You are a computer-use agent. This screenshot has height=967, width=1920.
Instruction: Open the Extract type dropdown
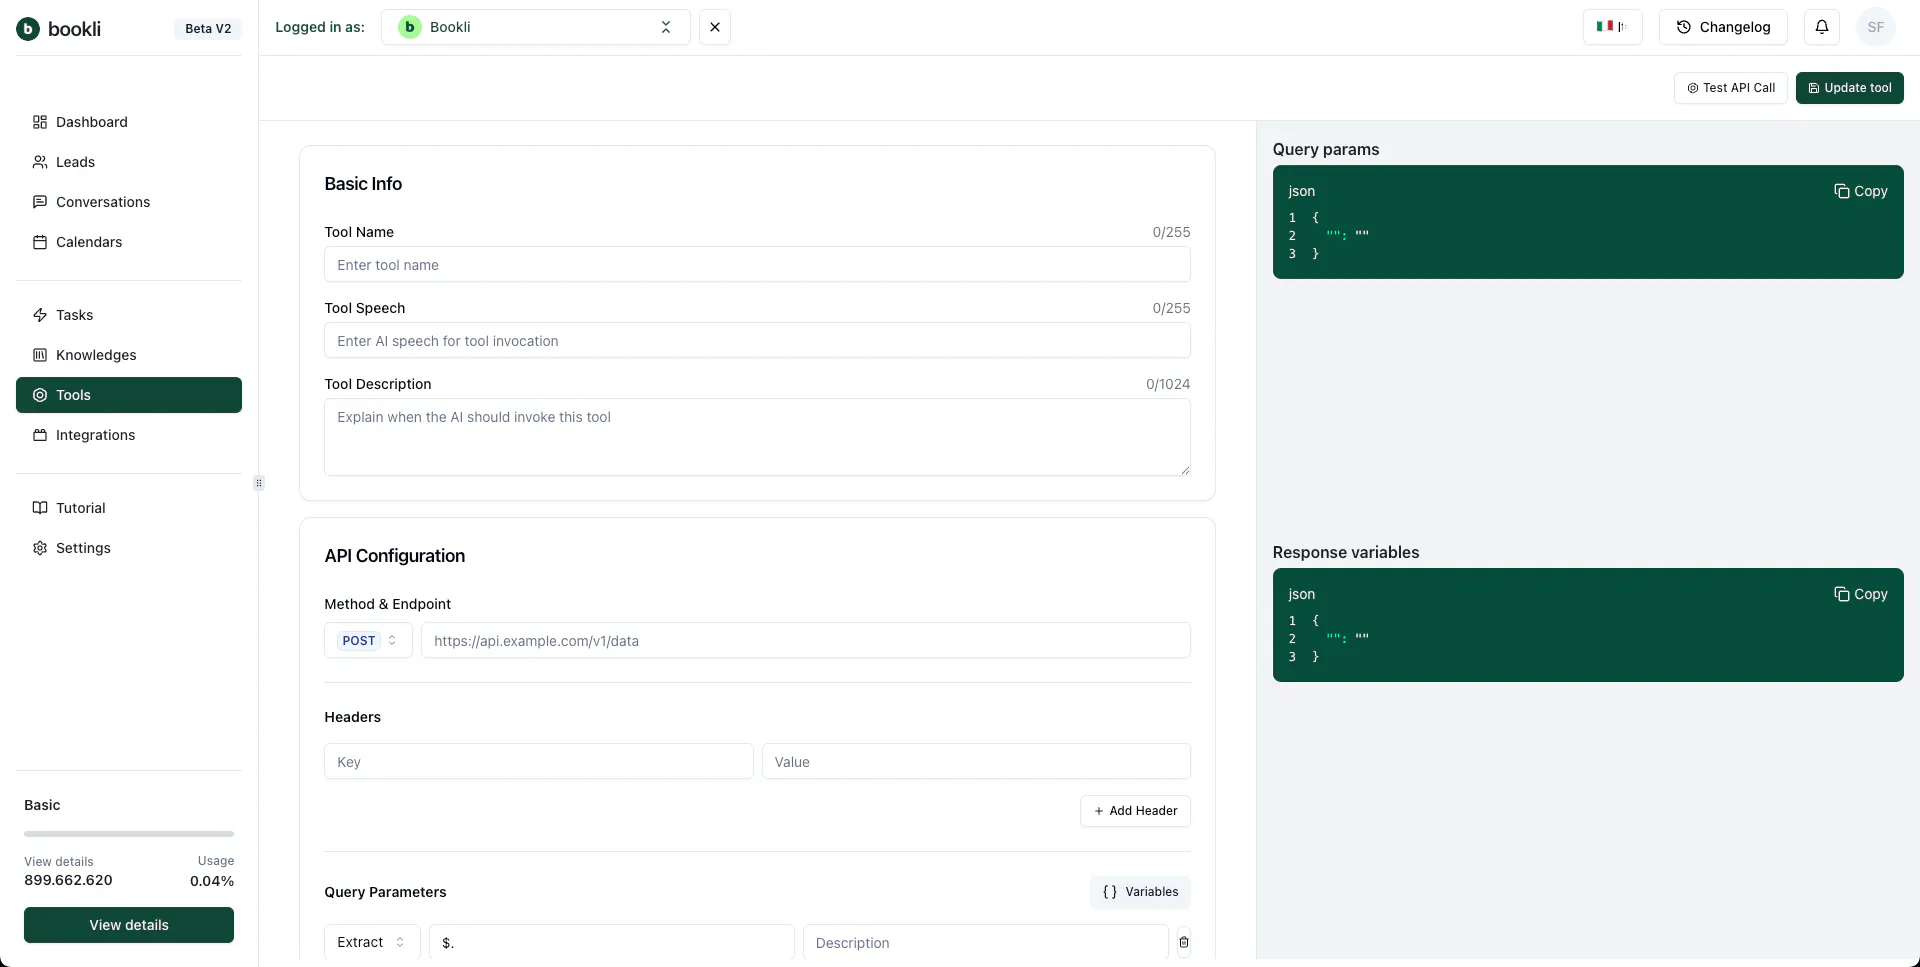click(x=372, y=942)
